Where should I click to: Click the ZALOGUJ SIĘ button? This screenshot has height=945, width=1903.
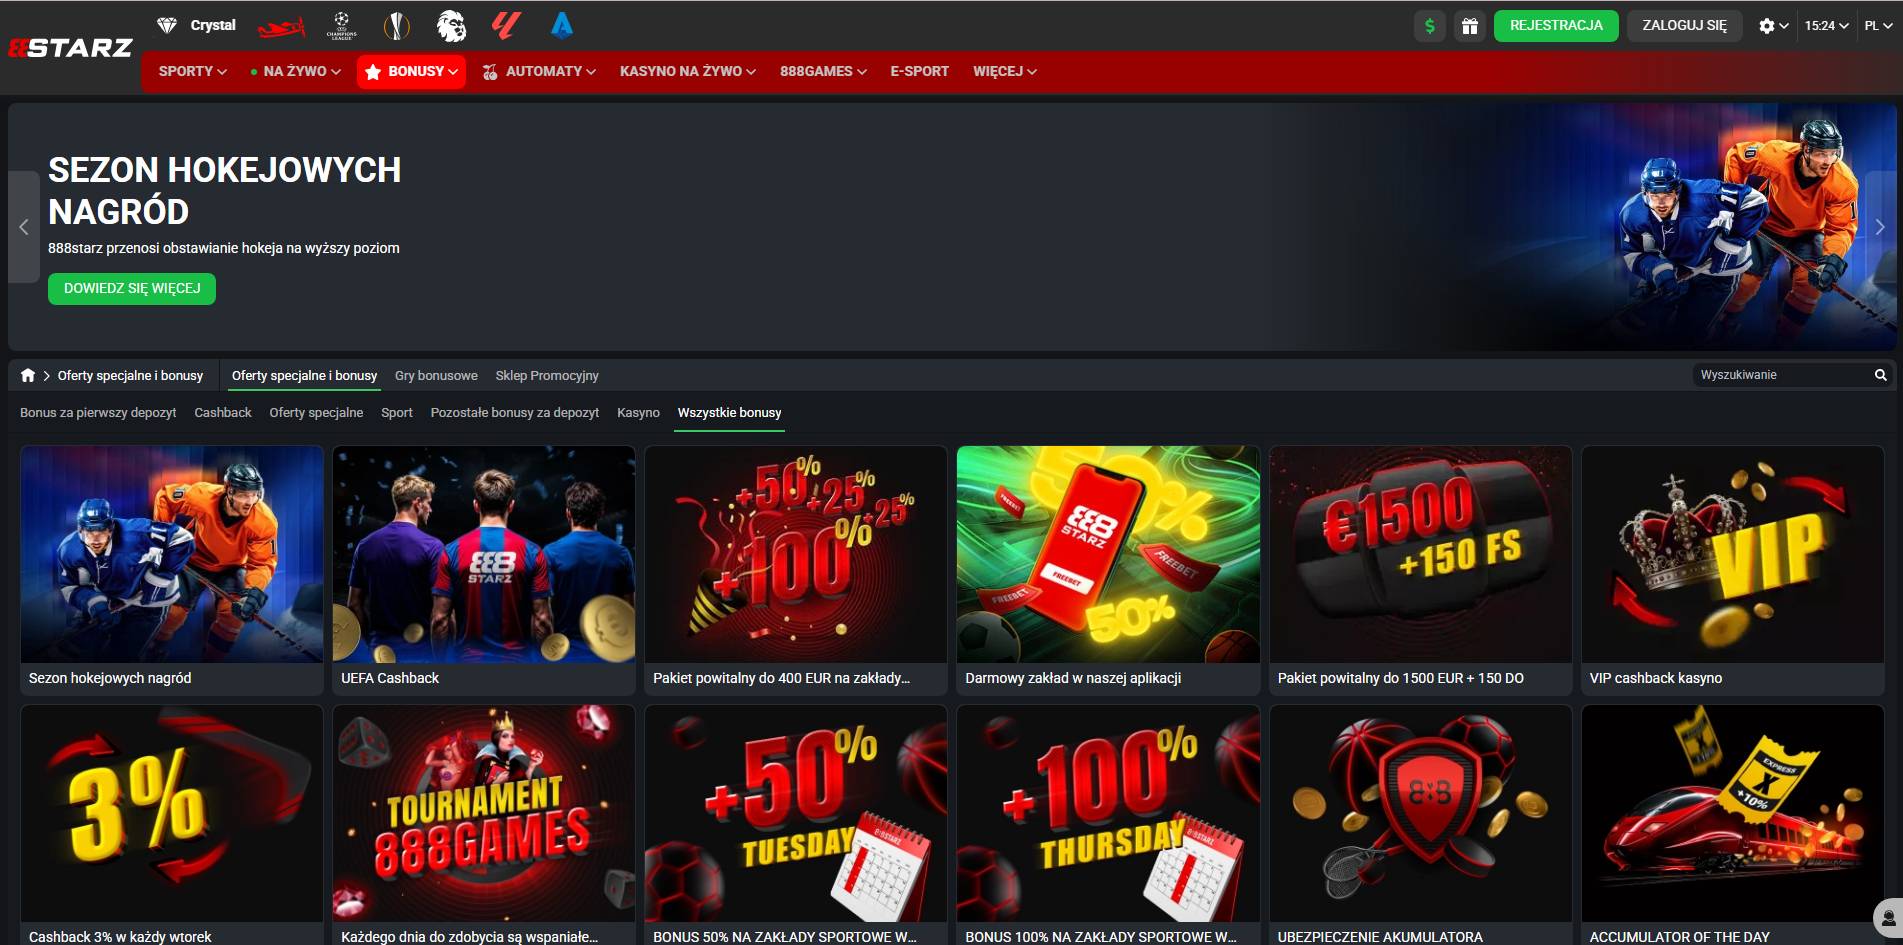1684,26
